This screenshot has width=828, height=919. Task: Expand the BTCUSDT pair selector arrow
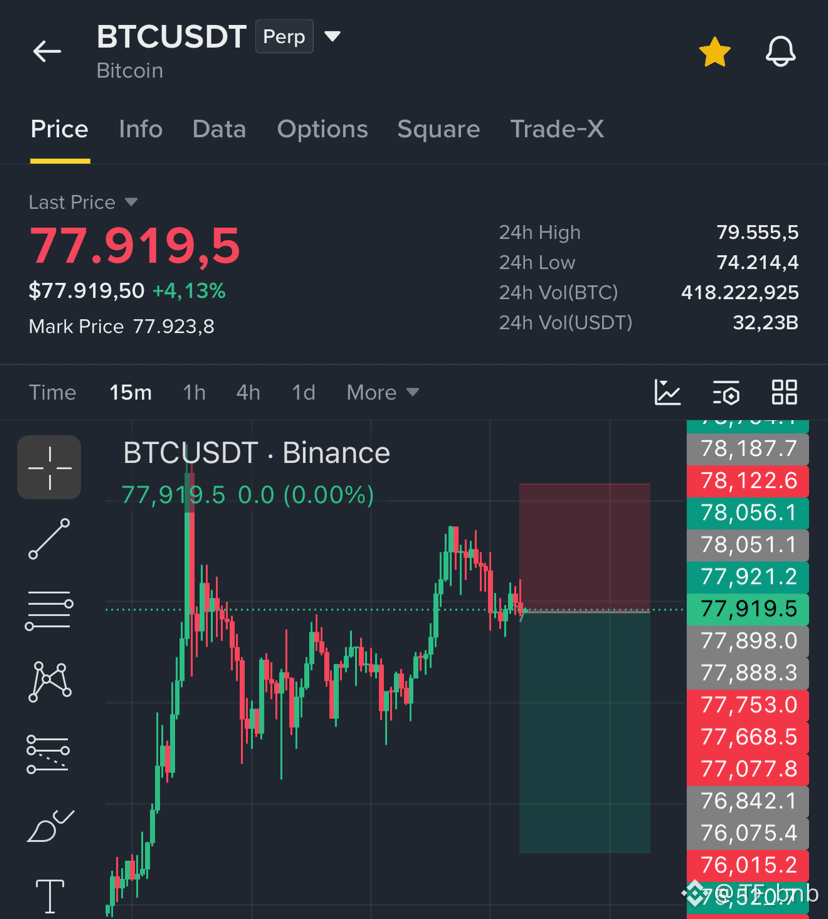333,36
